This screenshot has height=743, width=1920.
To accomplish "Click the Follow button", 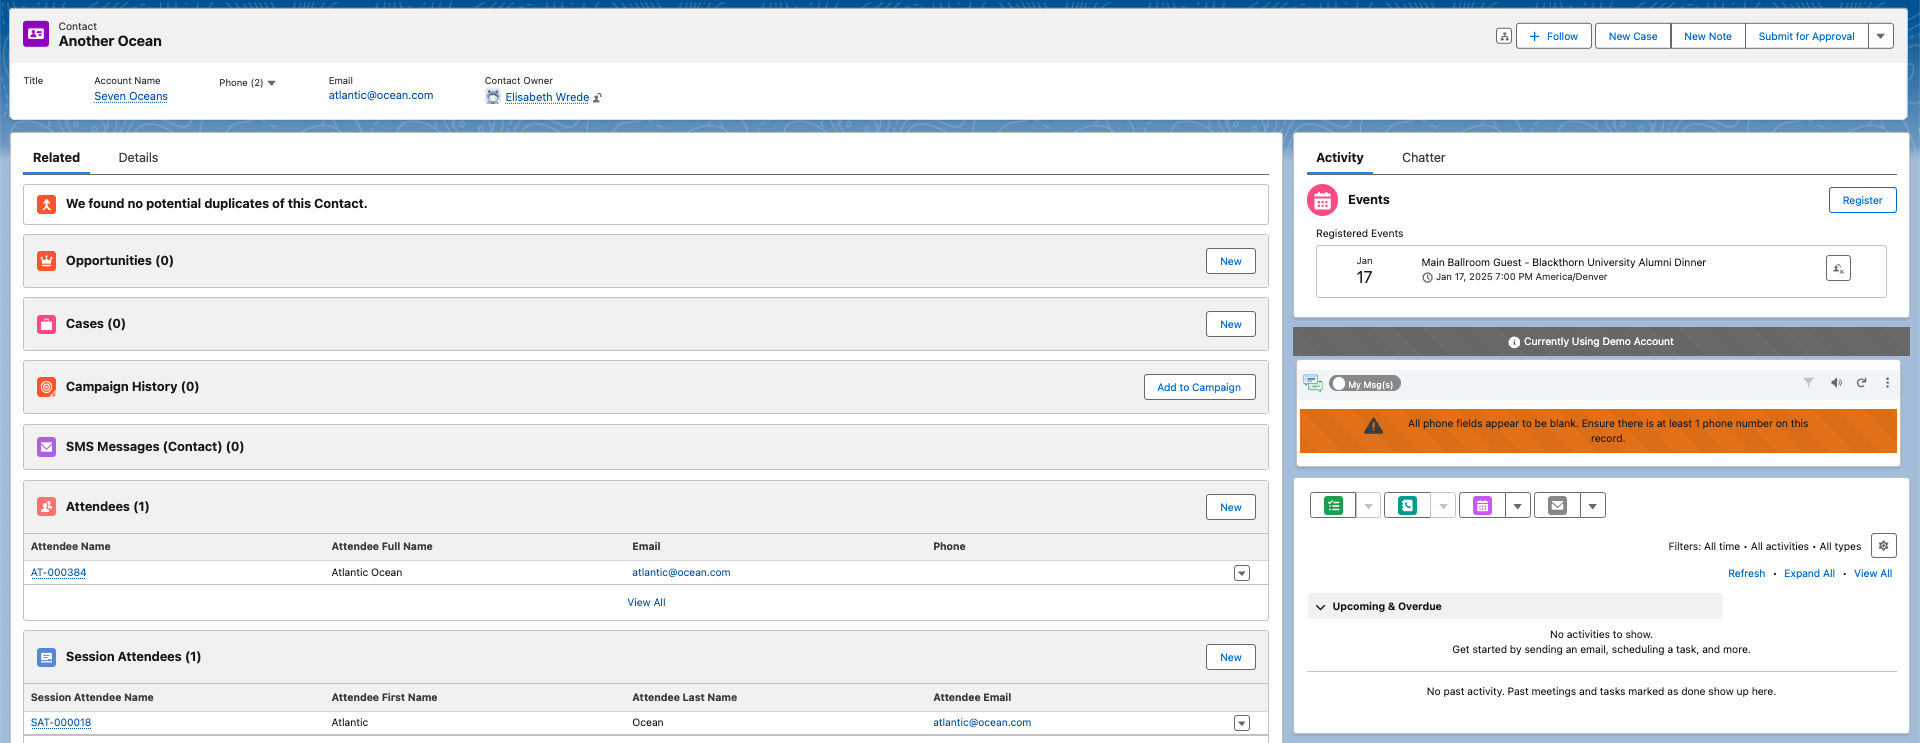I will pyautogui.click(x=1553, y=36).
